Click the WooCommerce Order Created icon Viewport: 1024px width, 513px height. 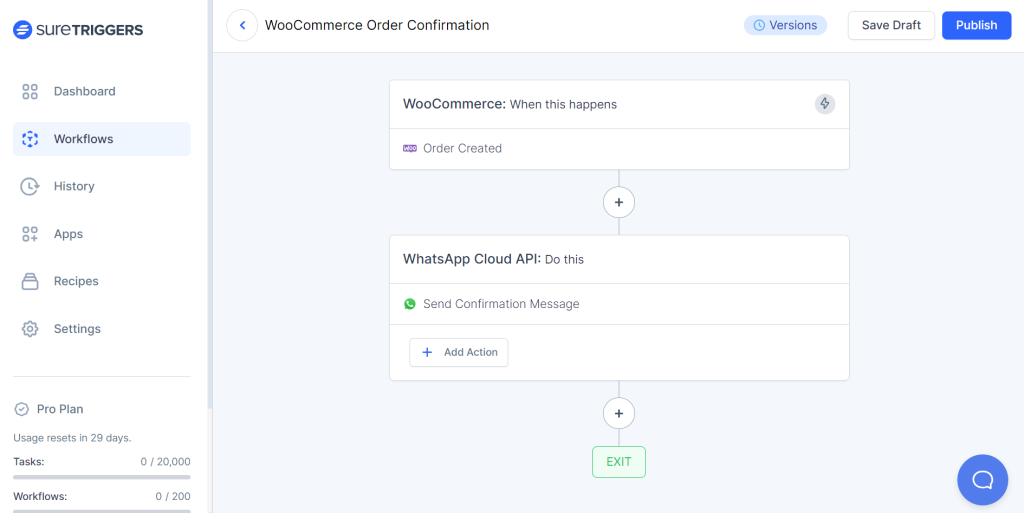pyautogui.click(x=410, y=148)
